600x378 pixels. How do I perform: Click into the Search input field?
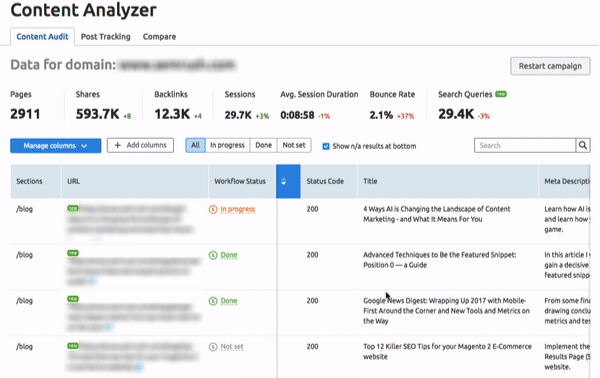point(525,145)
